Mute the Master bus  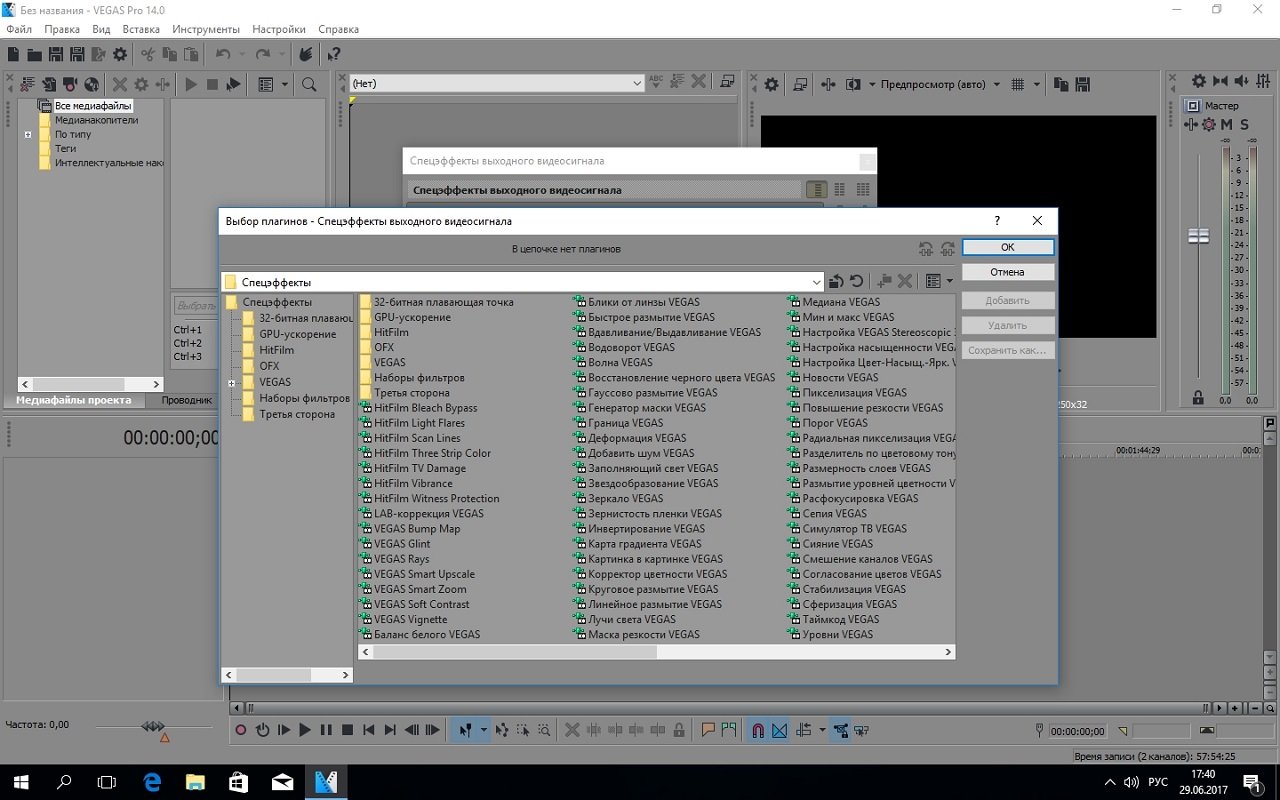(1227, 125)
